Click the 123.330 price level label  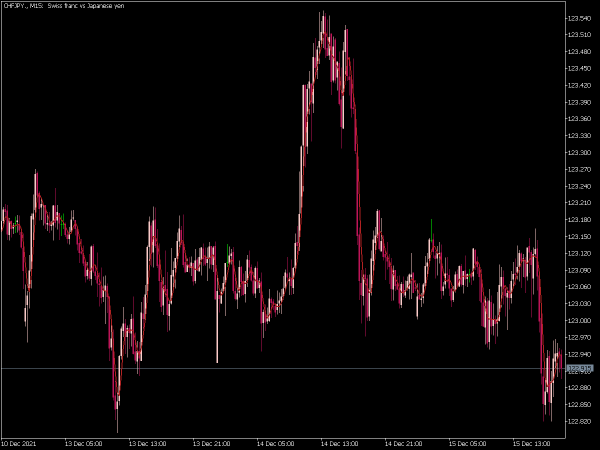(579, 135)
